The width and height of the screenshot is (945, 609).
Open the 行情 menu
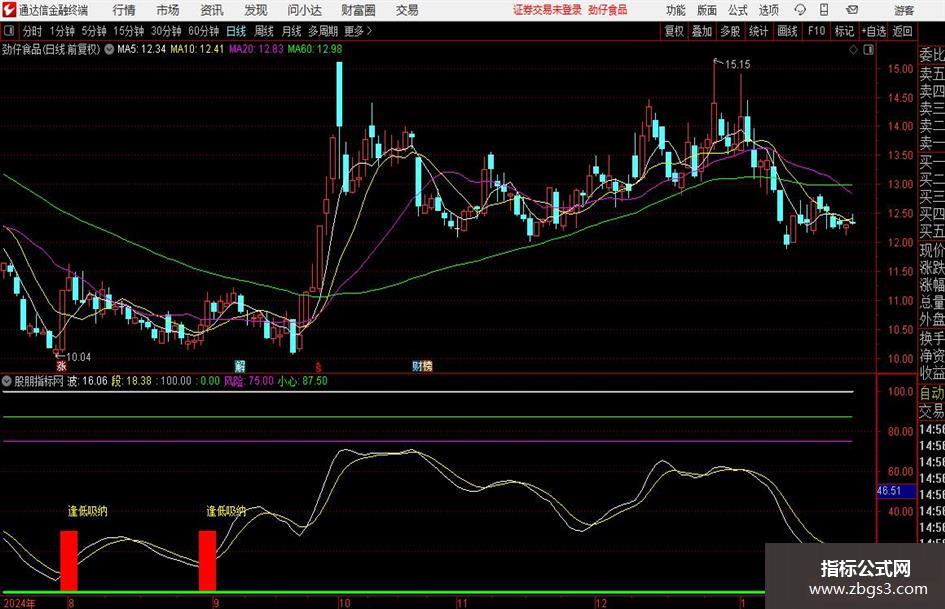point(124,10)
